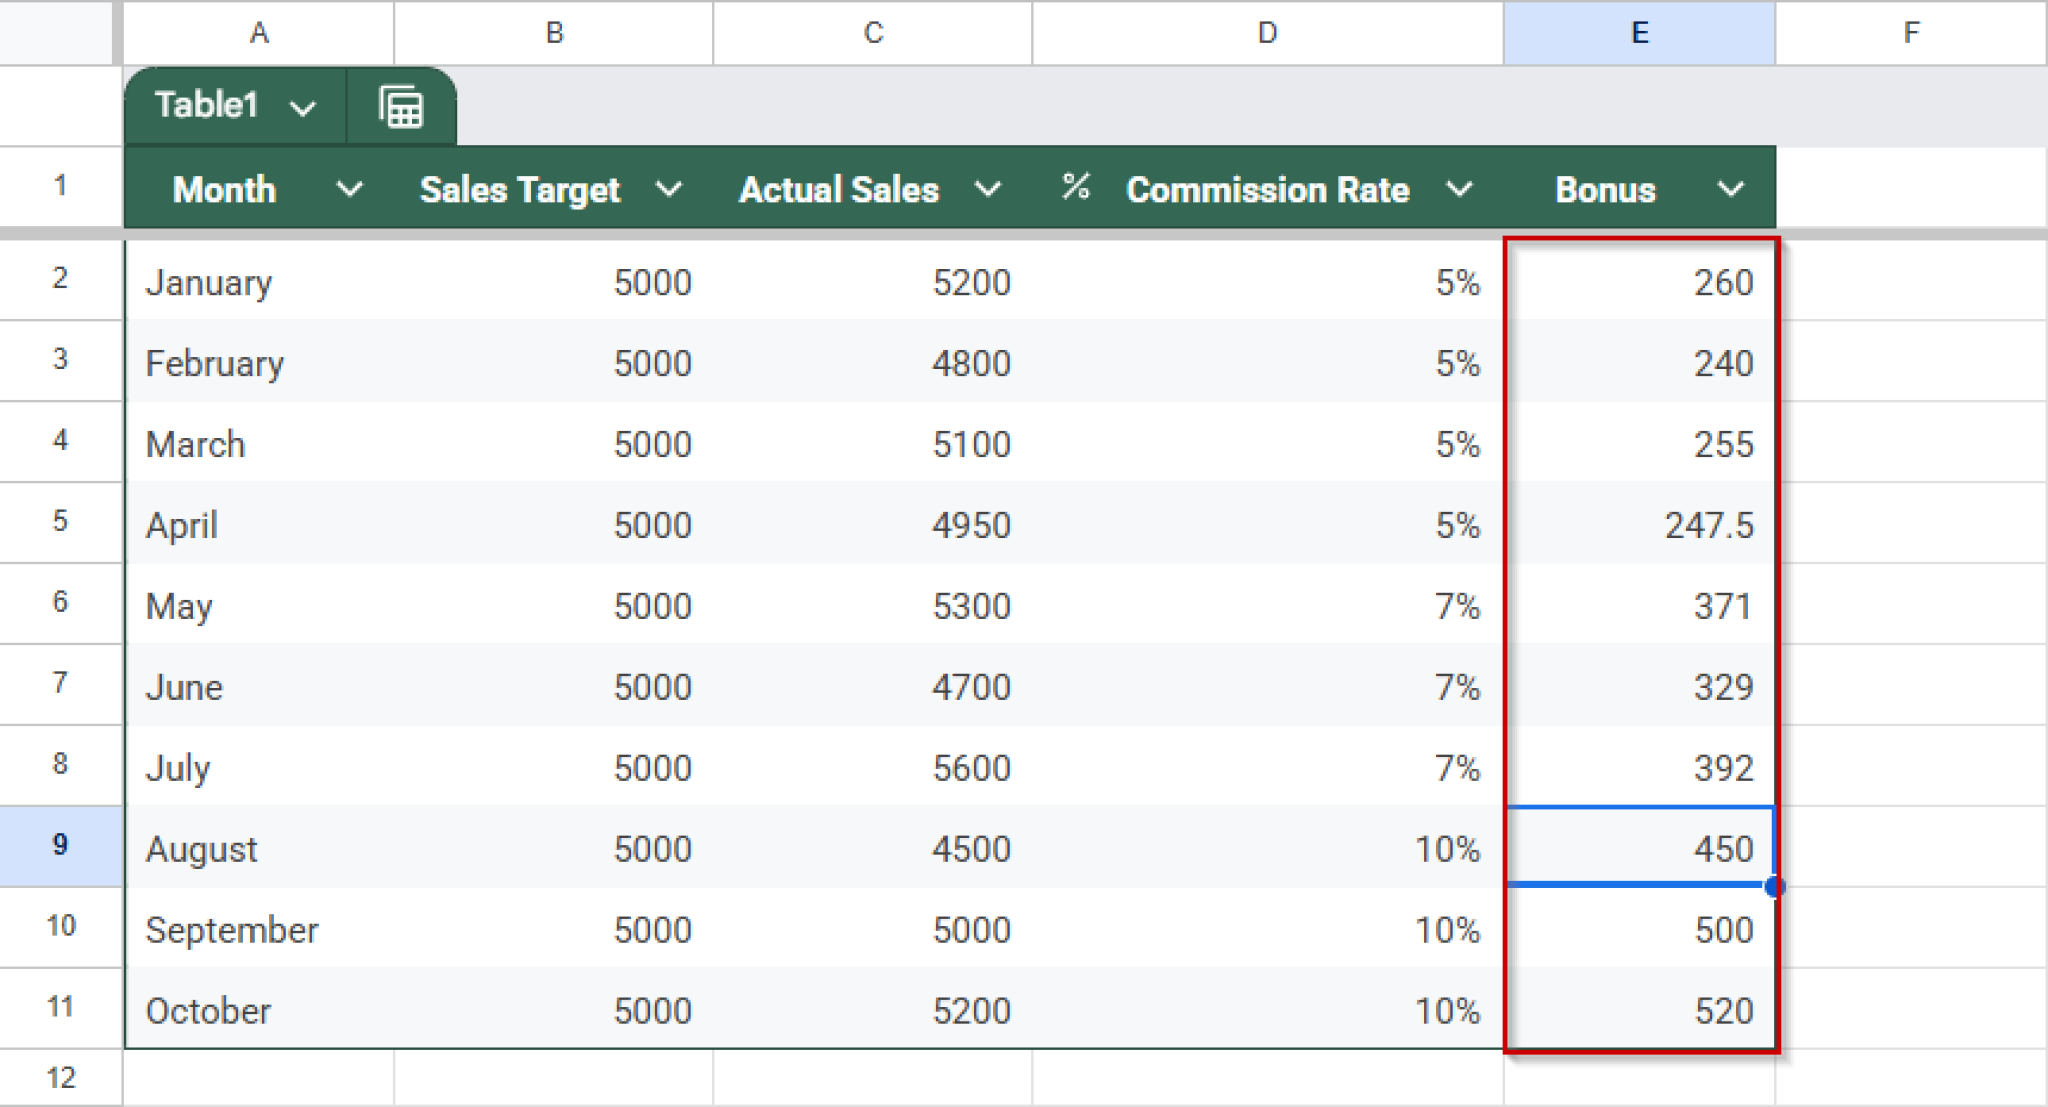
Task: Select the 10% commission rate cell for September
Action: point(1267,928)
